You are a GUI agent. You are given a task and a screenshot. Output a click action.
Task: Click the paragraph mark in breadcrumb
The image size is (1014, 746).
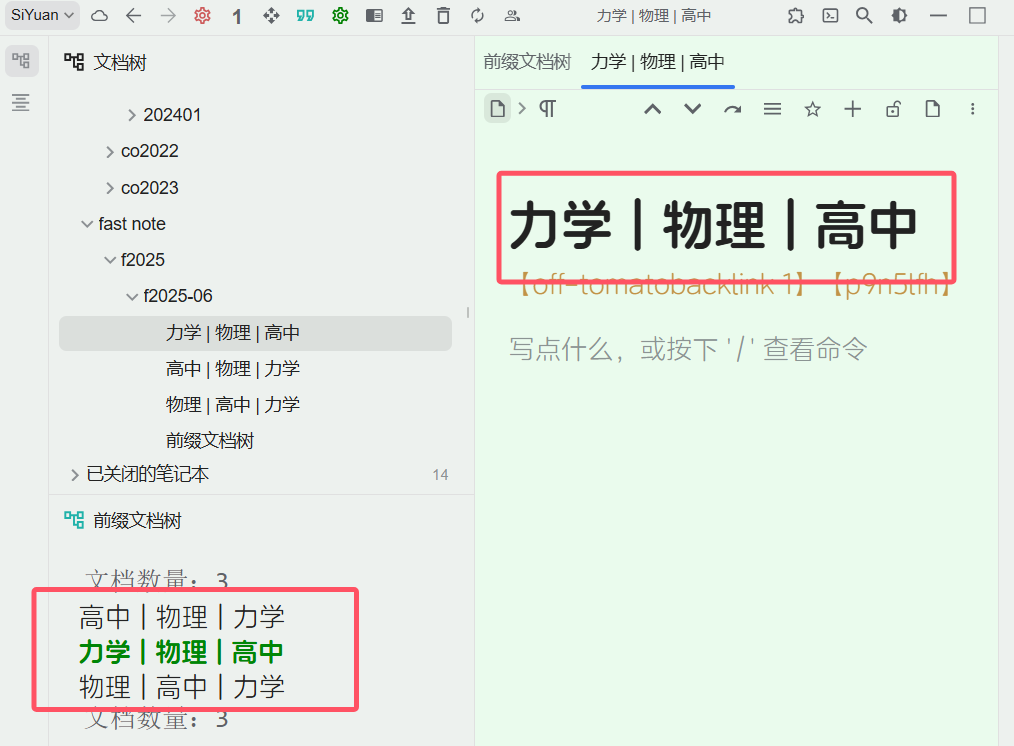click(548, 109)
